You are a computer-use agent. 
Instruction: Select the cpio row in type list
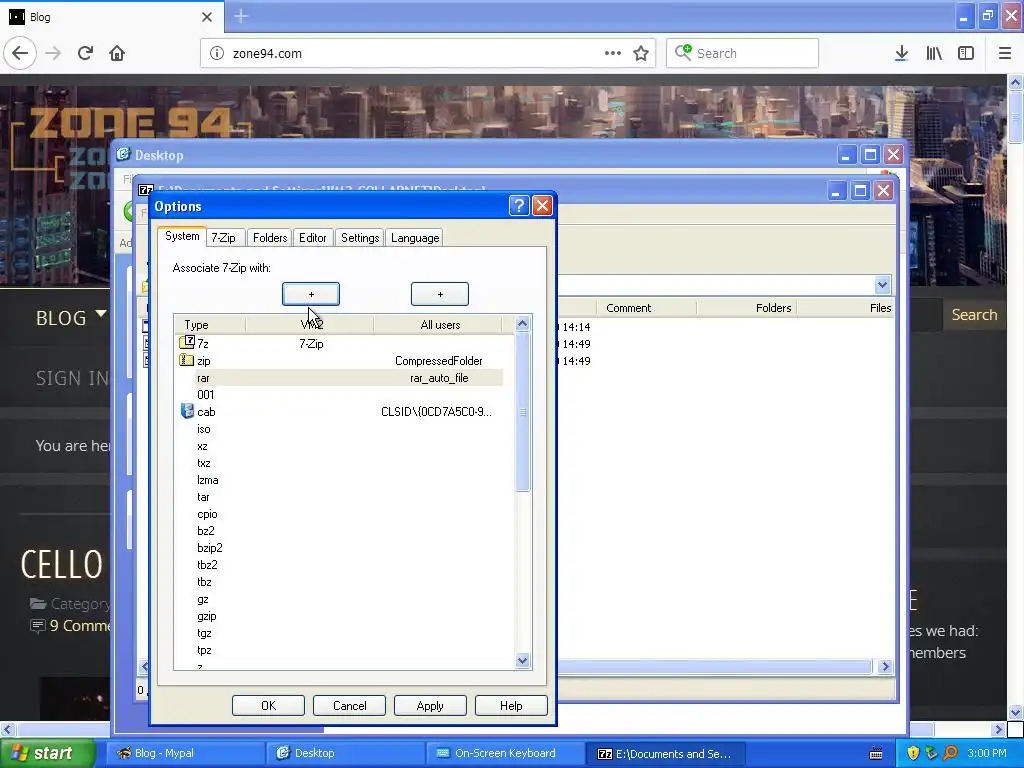click(x=340, y=514)
